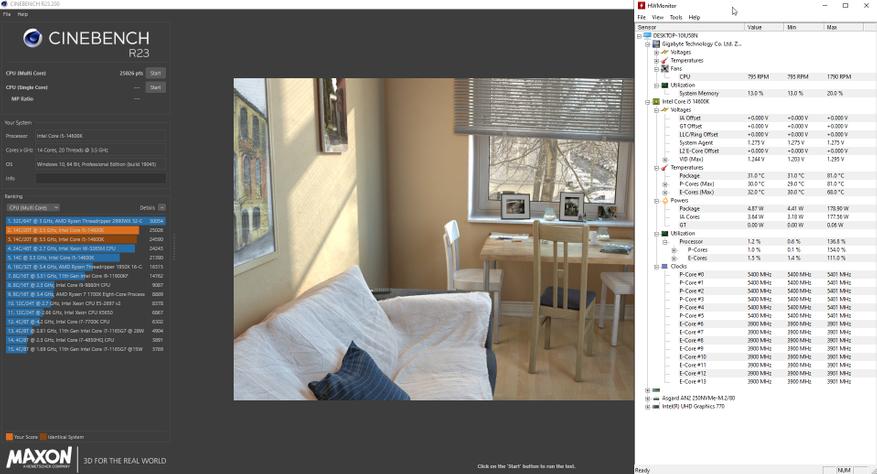Select the Intel Core i7-7700K ranking row
The height and width of the screenshot is (474, 877).
coord(86,322)
